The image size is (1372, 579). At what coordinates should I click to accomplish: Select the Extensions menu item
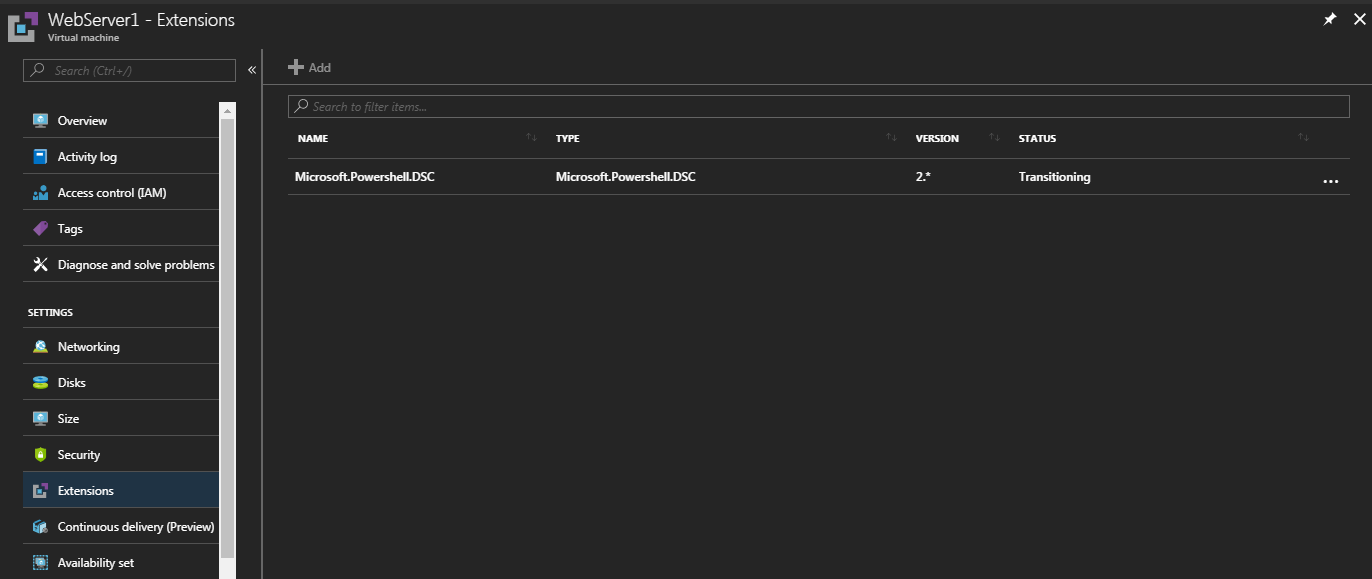(x=121, y=490)
